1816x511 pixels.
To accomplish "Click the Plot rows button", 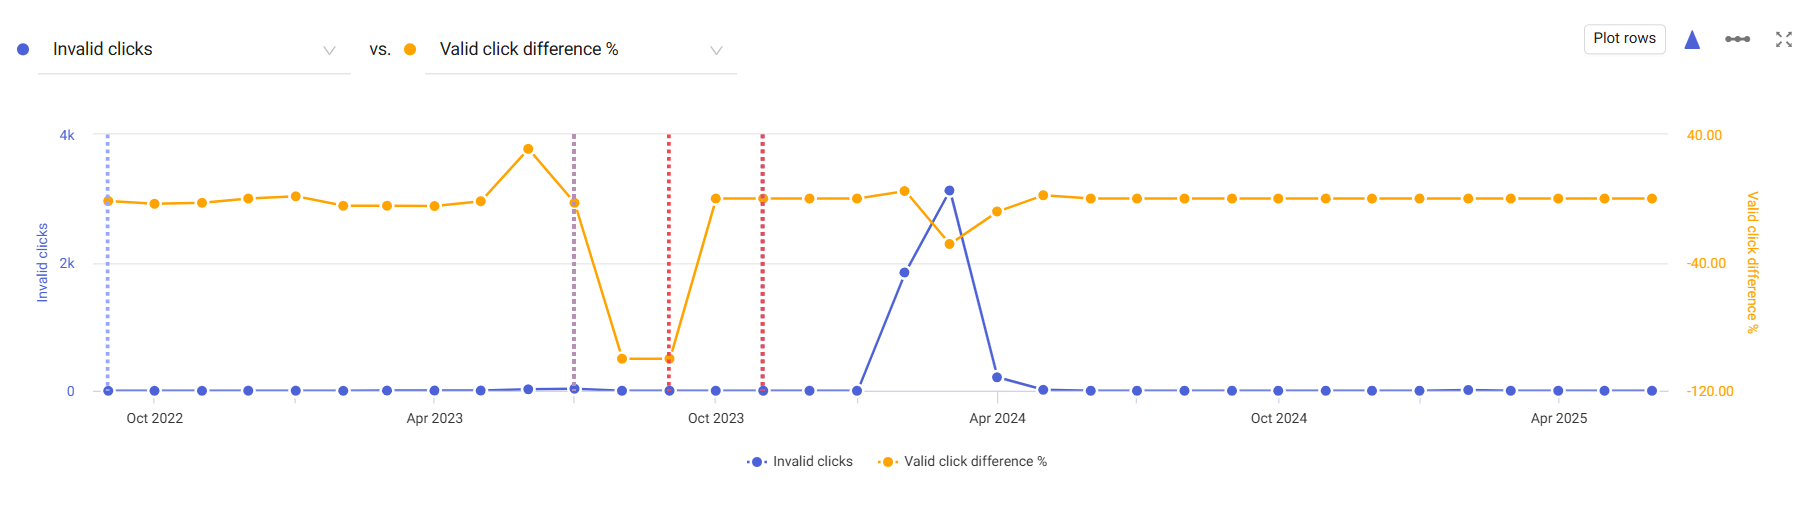I will [x=1624, y=39].
